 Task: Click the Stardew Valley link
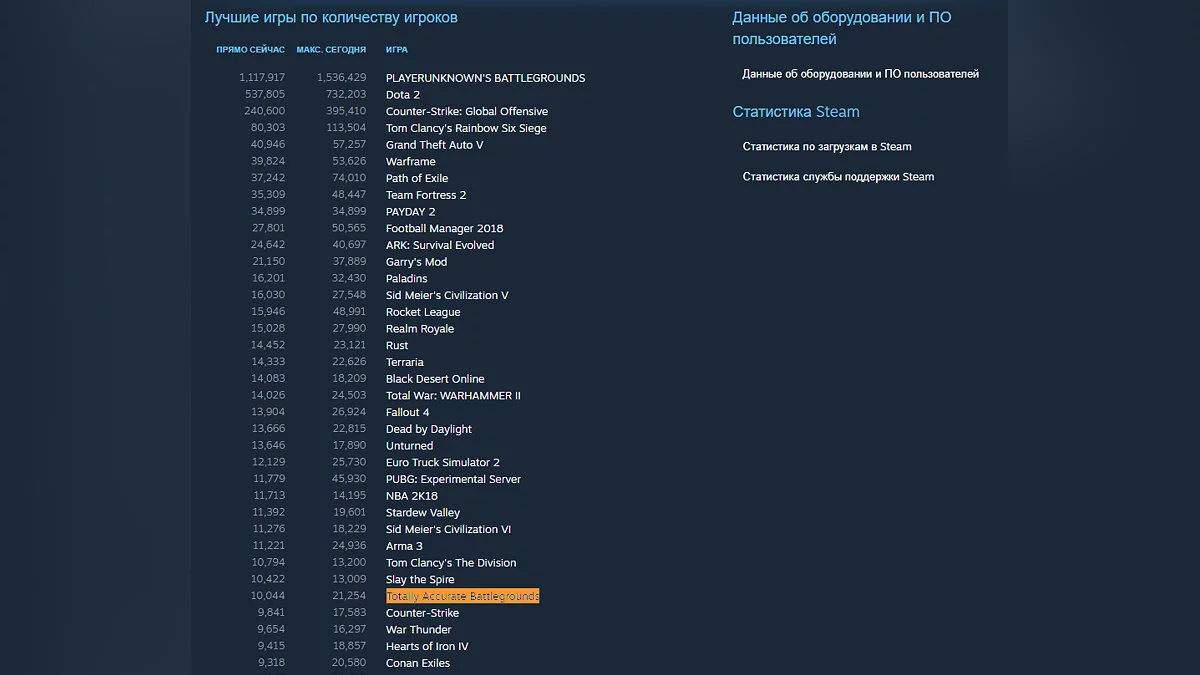[x=423, y=512]
